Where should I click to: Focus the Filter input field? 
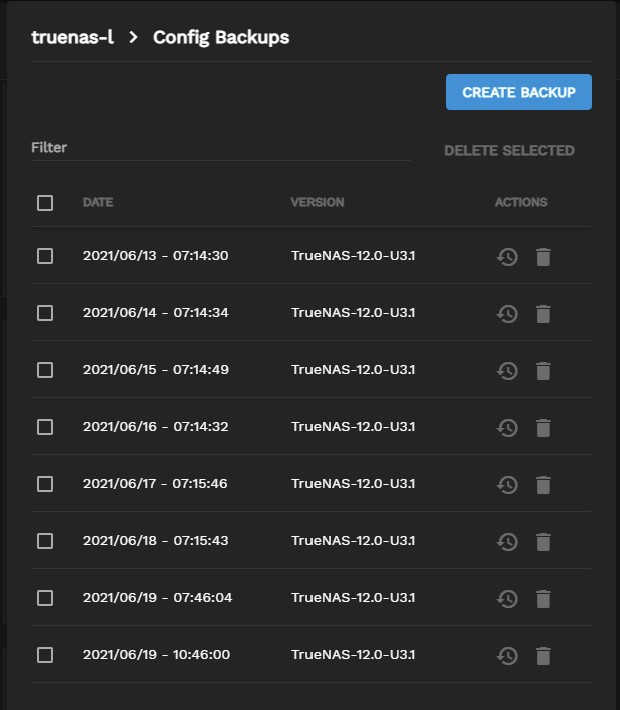tap(221, 148)
